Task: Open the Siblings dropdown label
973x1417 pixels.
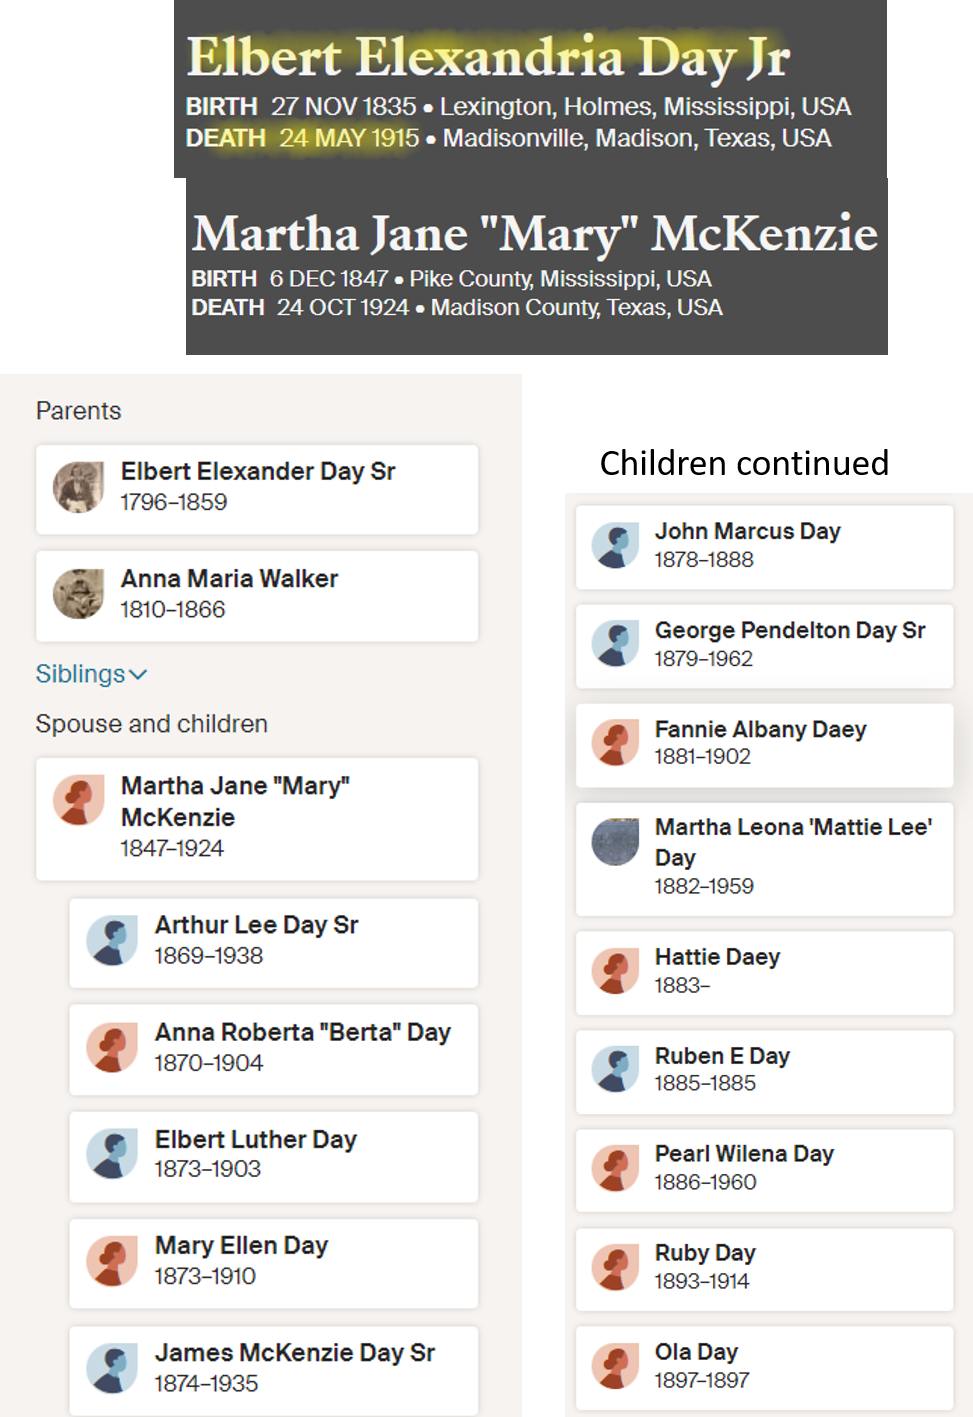Action: [81, 674]
